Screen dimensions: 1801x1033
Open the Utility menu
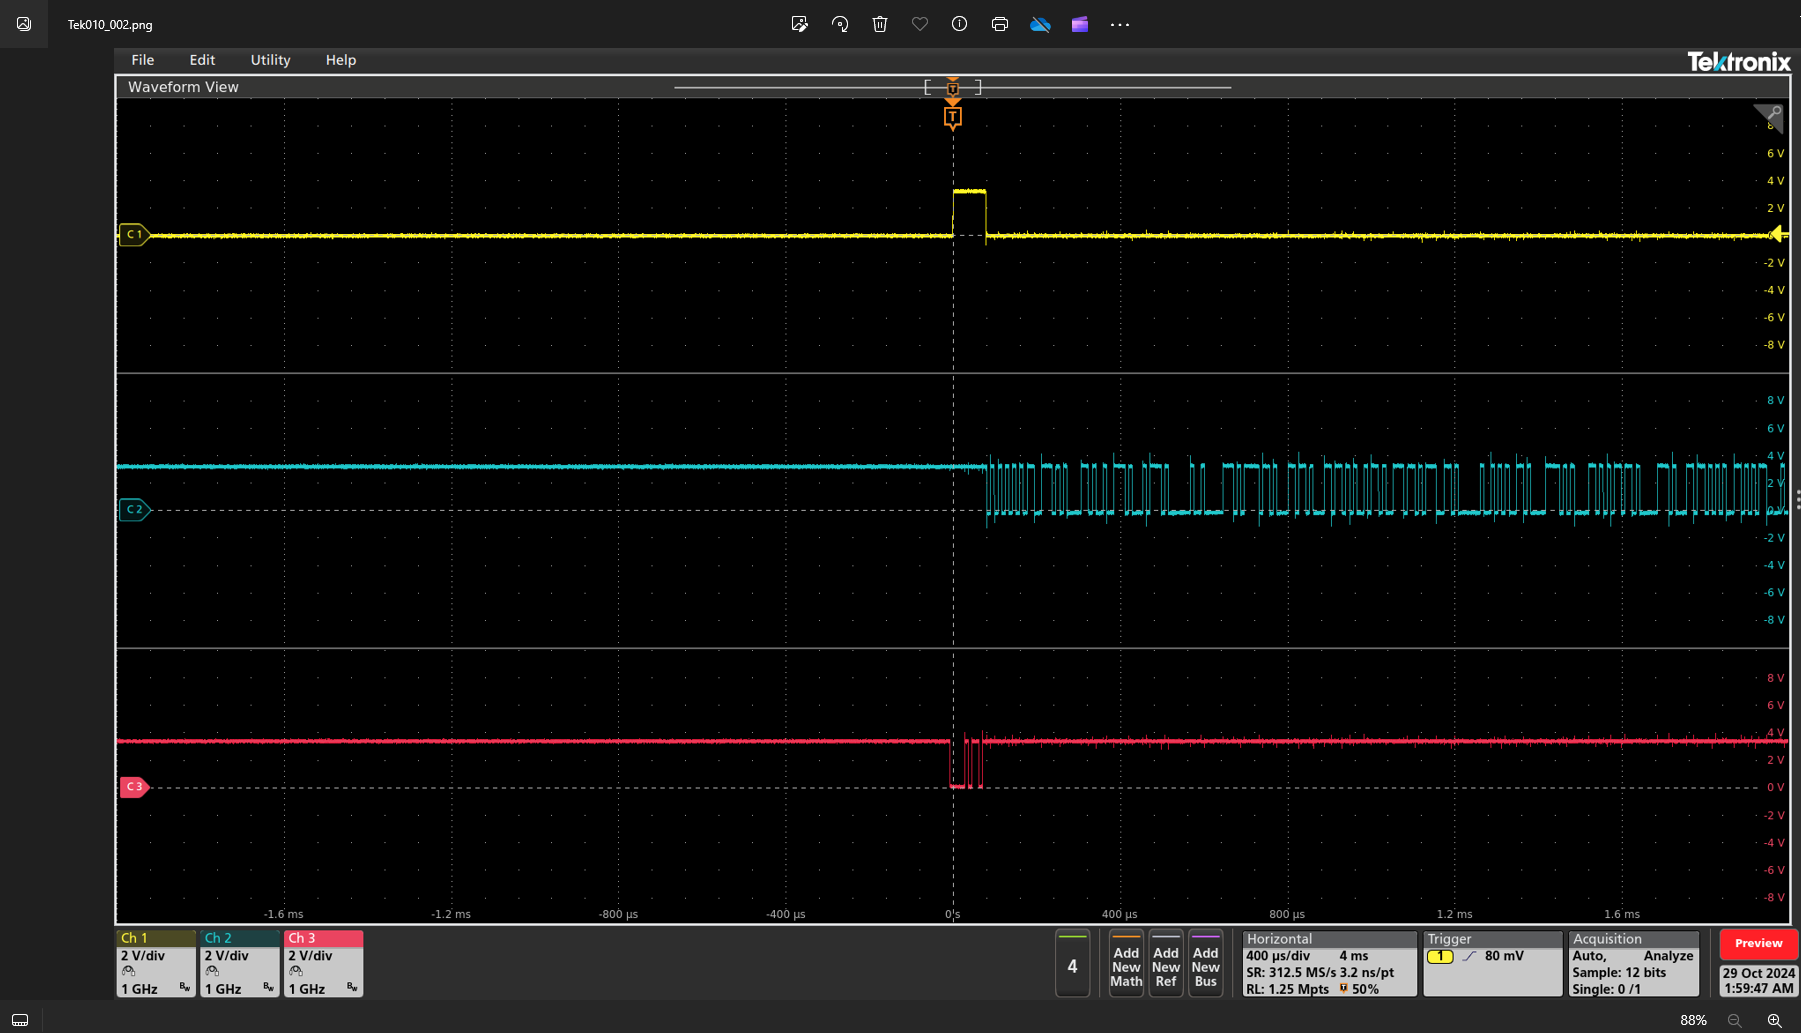click(x=269, y=59)
